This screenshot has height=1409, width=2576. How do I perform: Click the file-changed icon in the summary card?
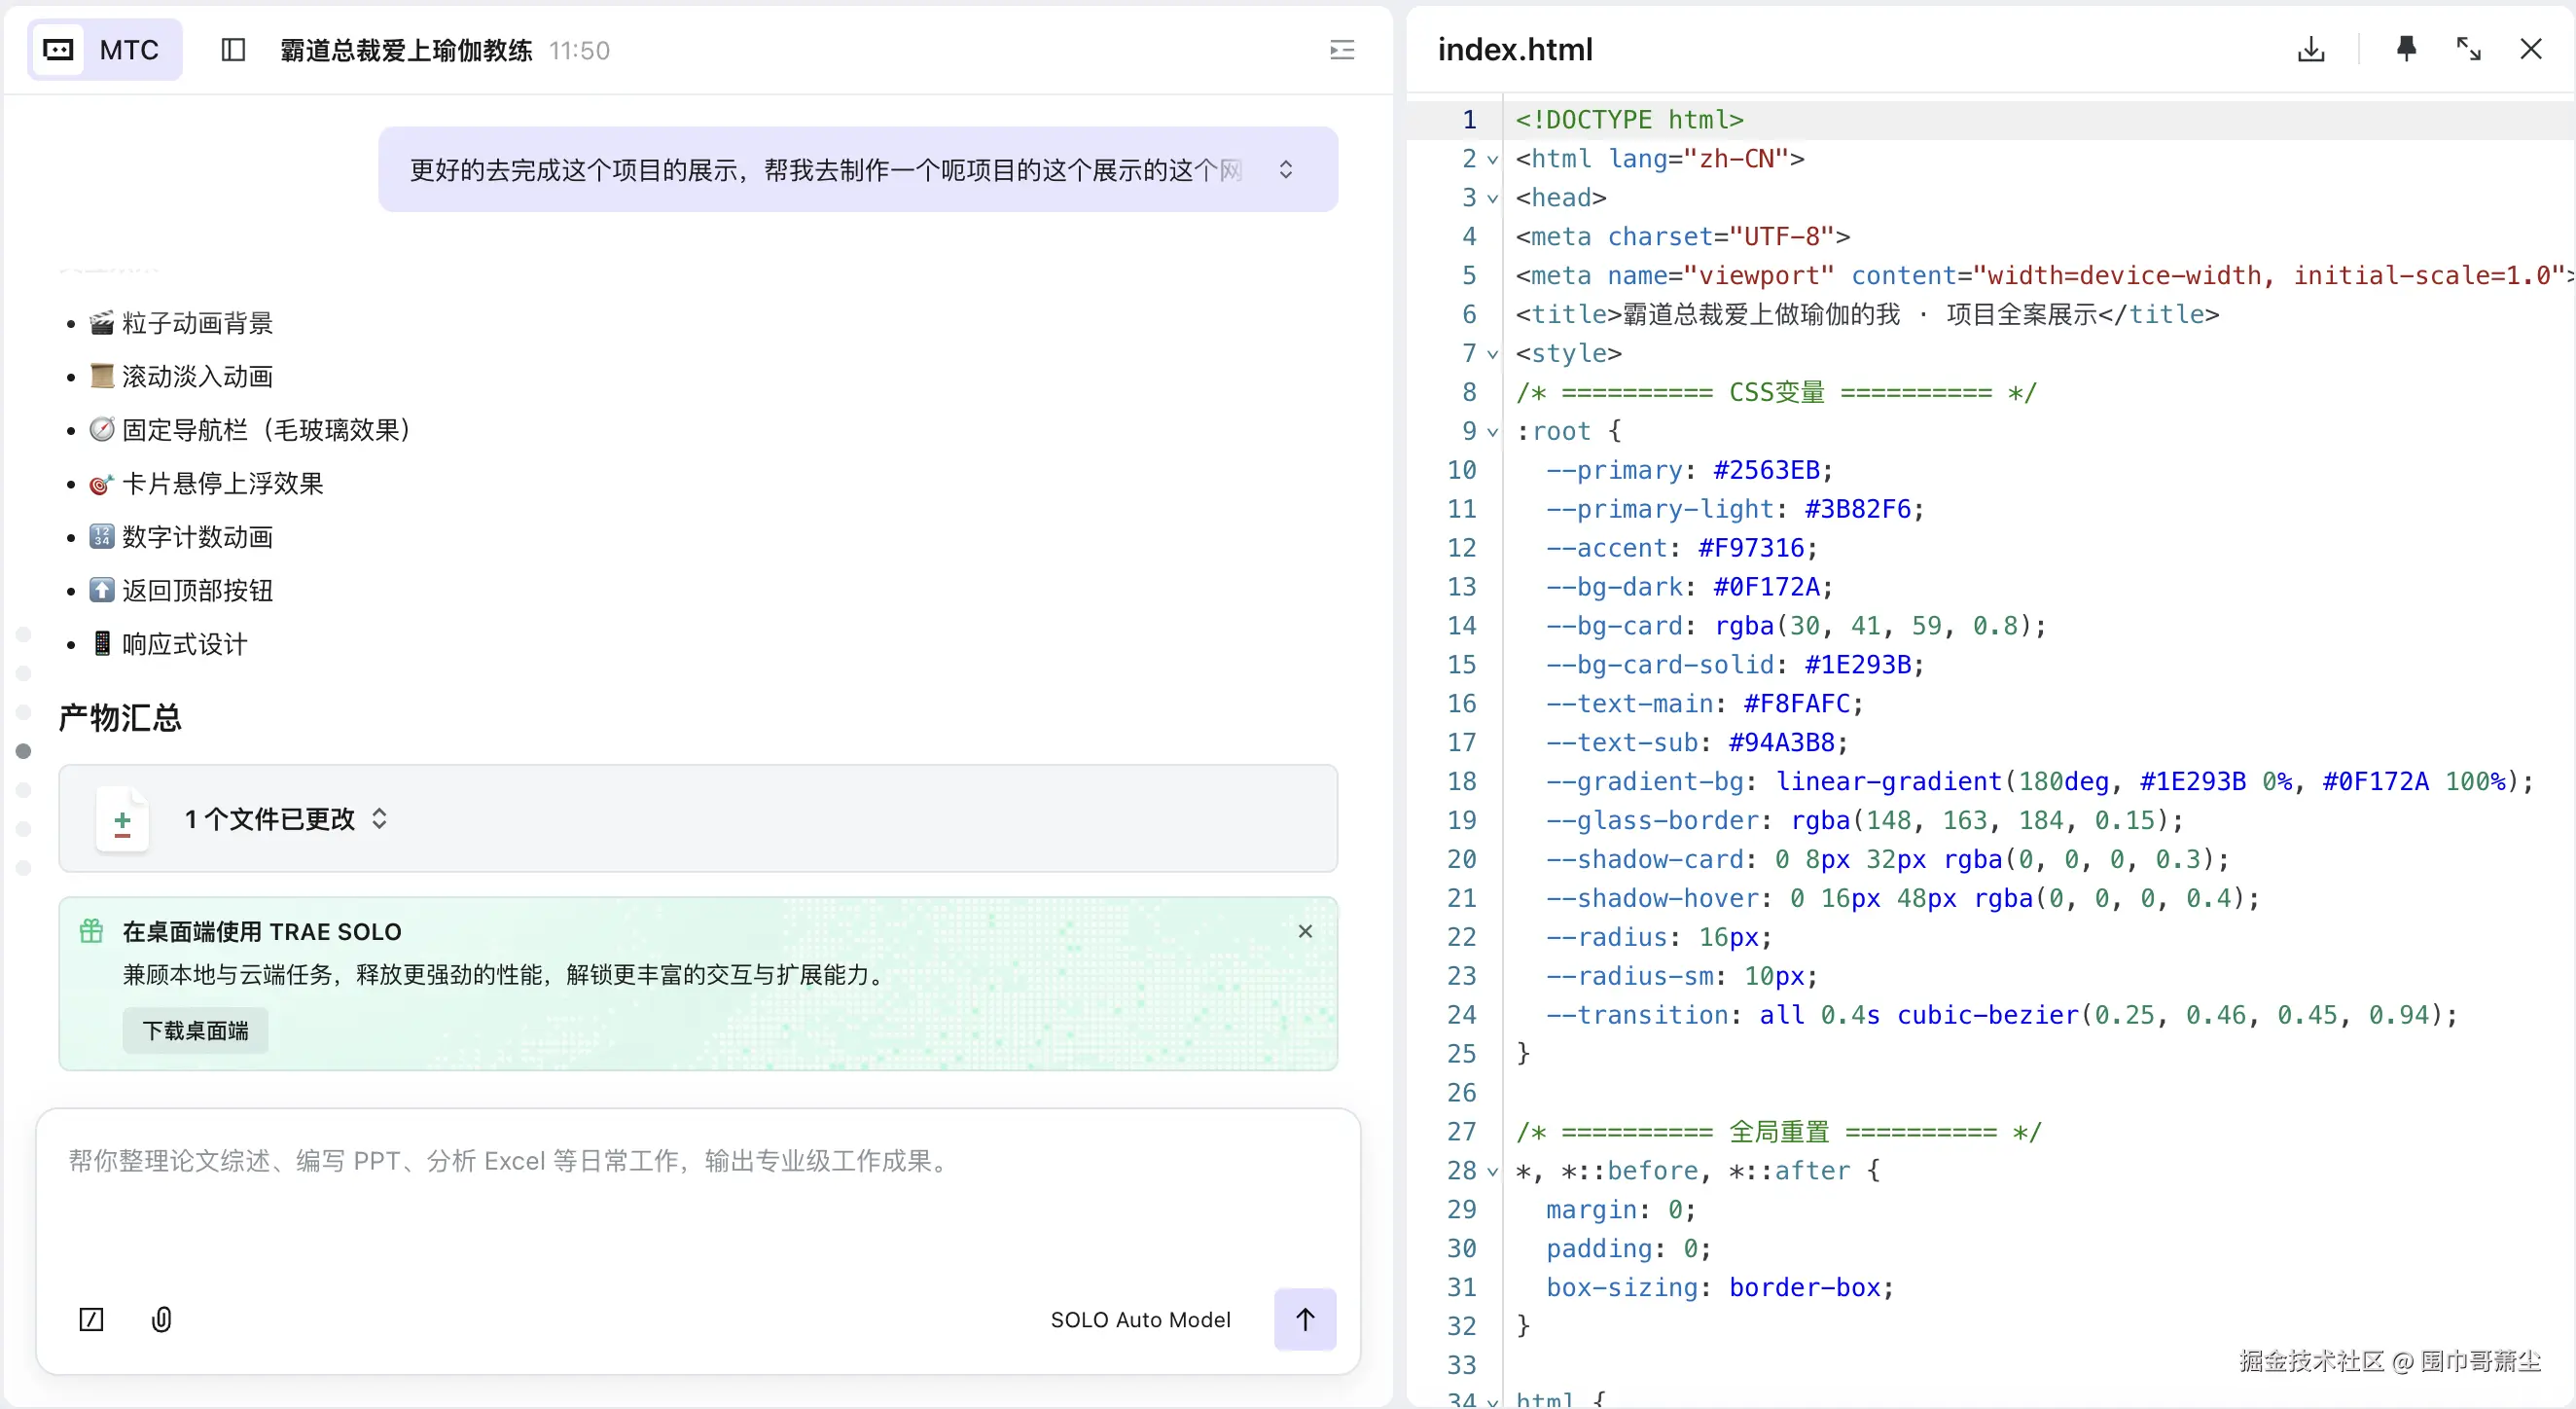(x=123, y=819)
